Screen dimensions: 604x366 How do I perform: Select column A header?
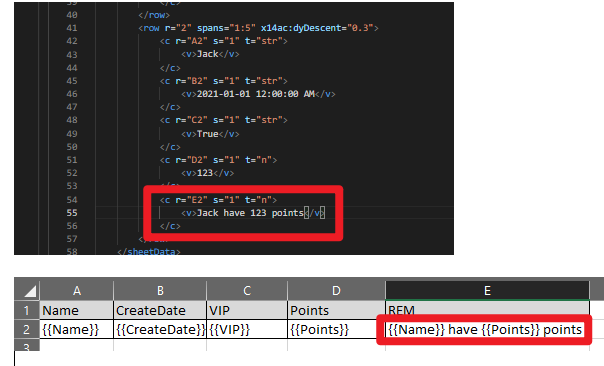click(x=77, y=291)
